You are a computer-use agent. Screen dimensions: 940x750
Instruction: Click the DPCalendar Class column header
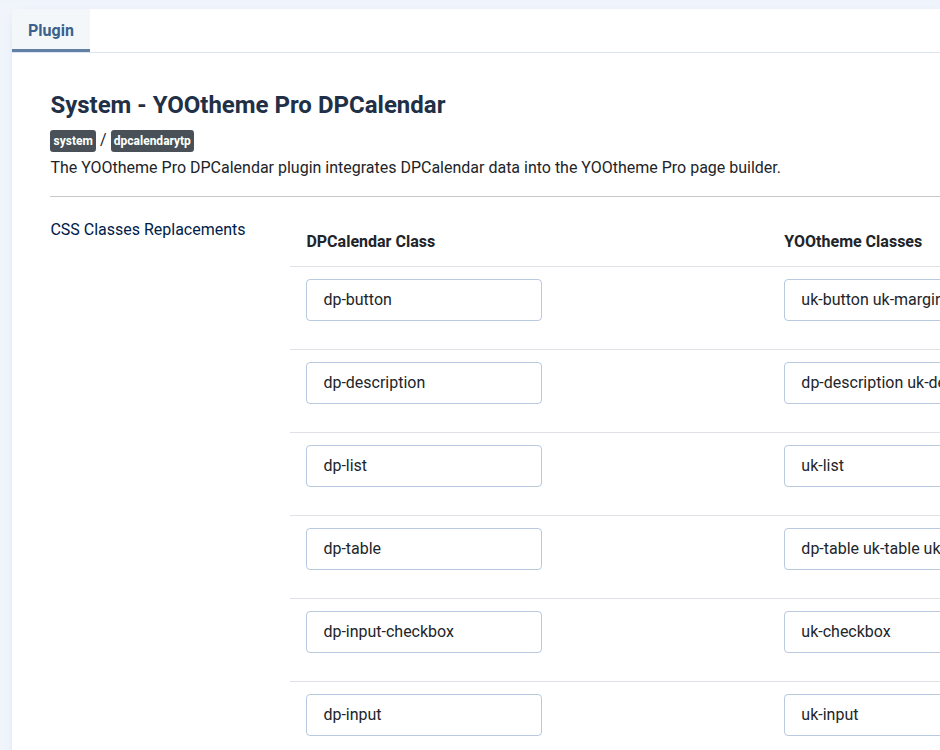(371, 242)
